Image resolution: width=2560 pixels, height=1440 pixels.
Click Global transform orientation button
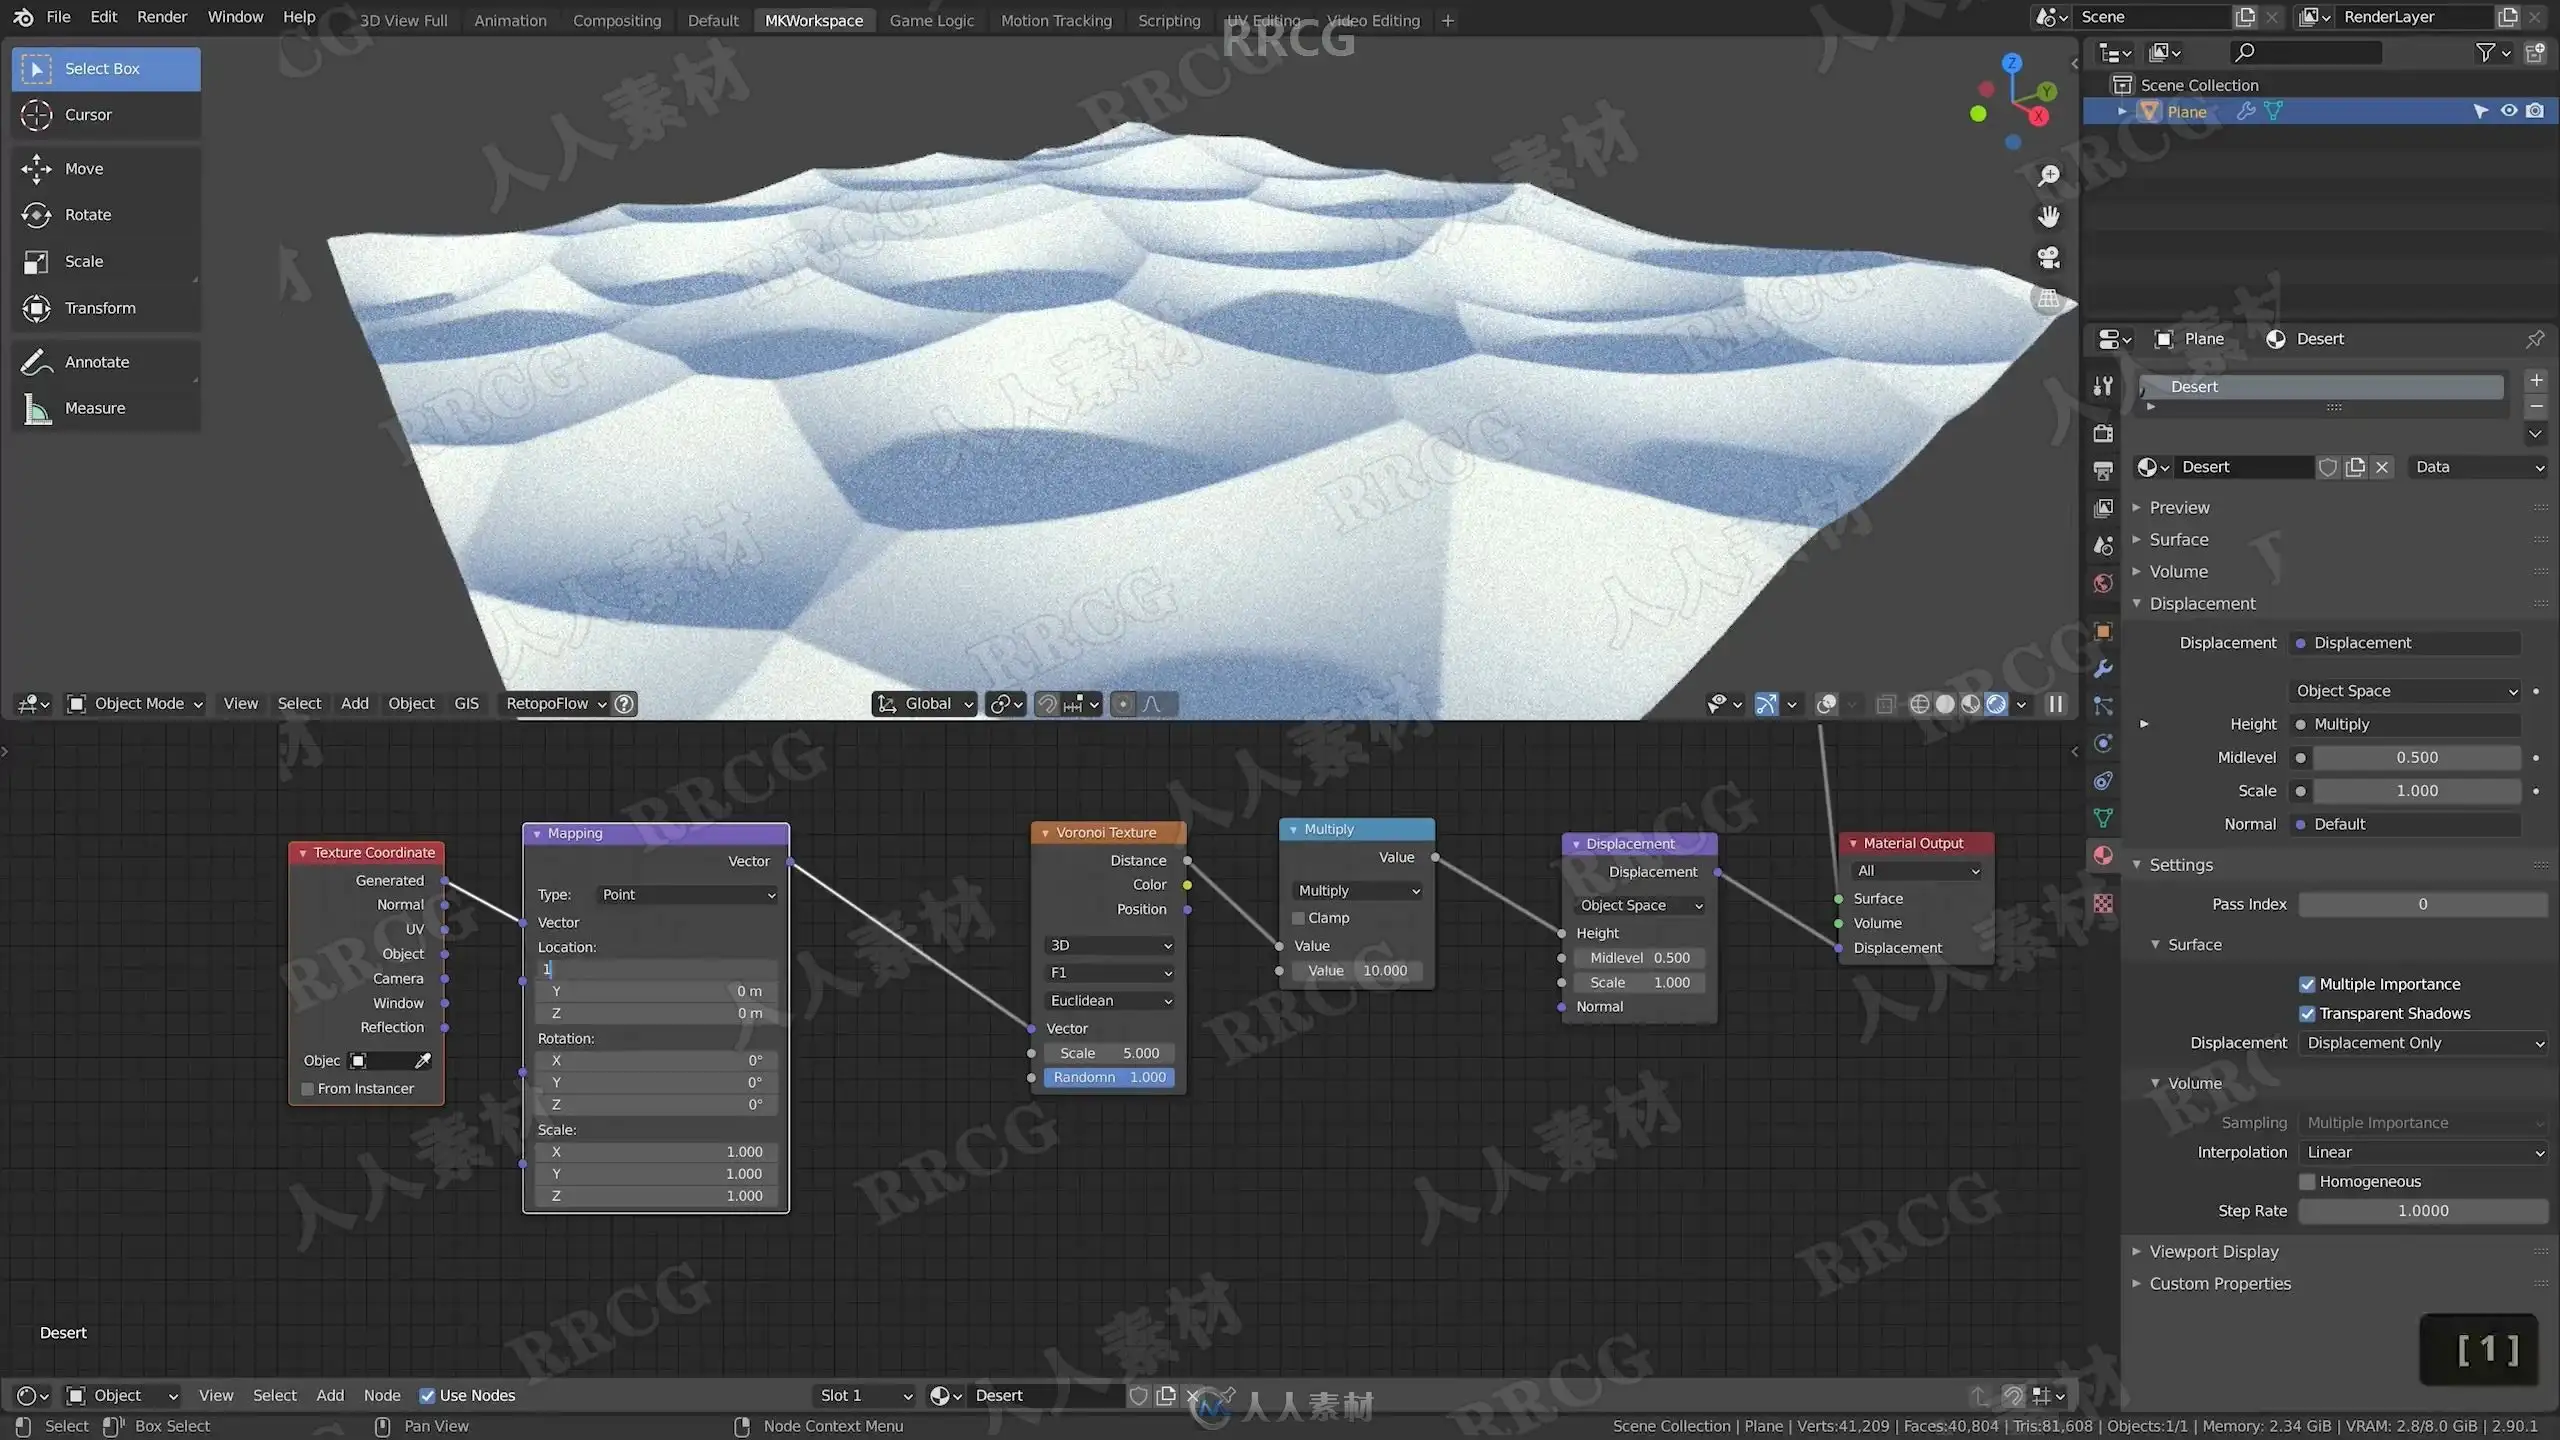924,703
